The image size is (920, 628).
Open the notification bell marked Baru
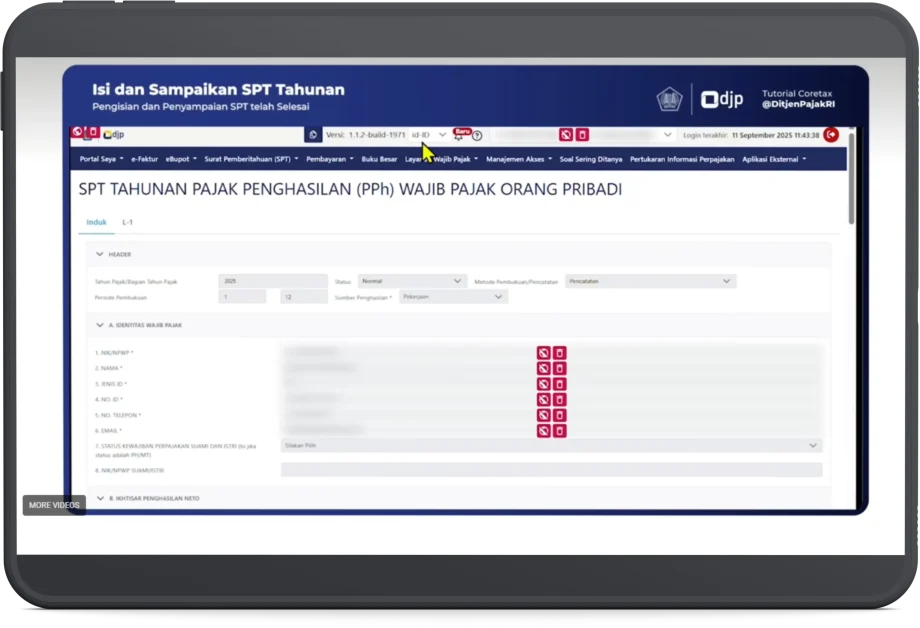pyautogui.click(x=460, y=135)
